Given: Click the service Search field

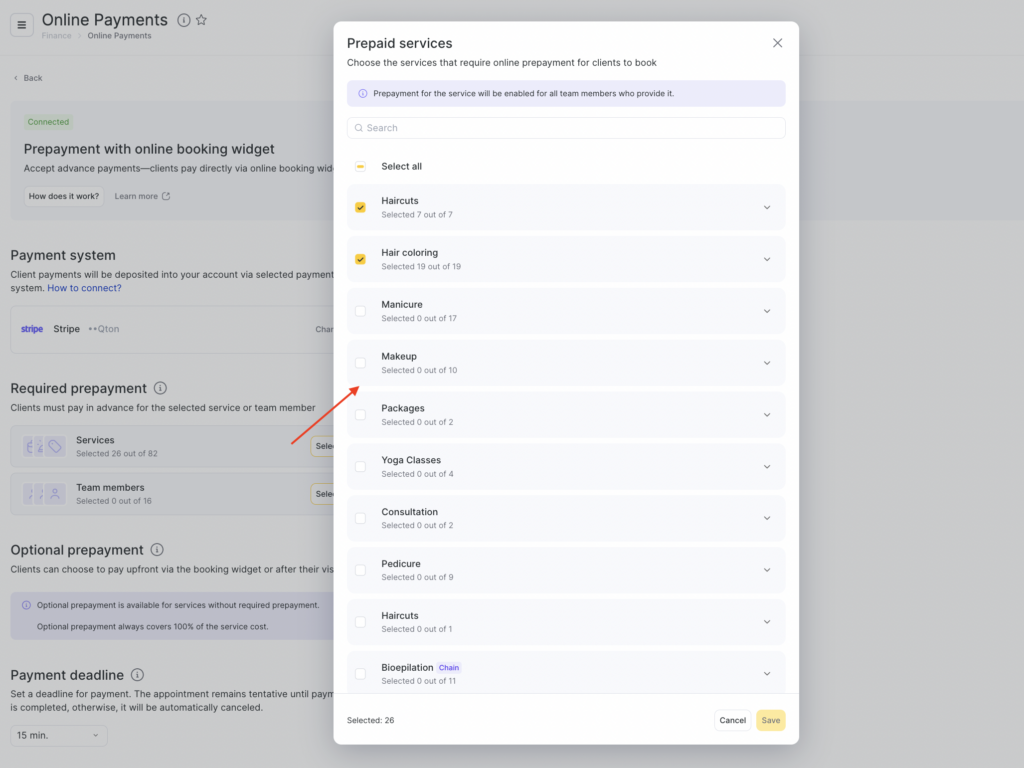Looking at the screenshot, I should 566,128.
